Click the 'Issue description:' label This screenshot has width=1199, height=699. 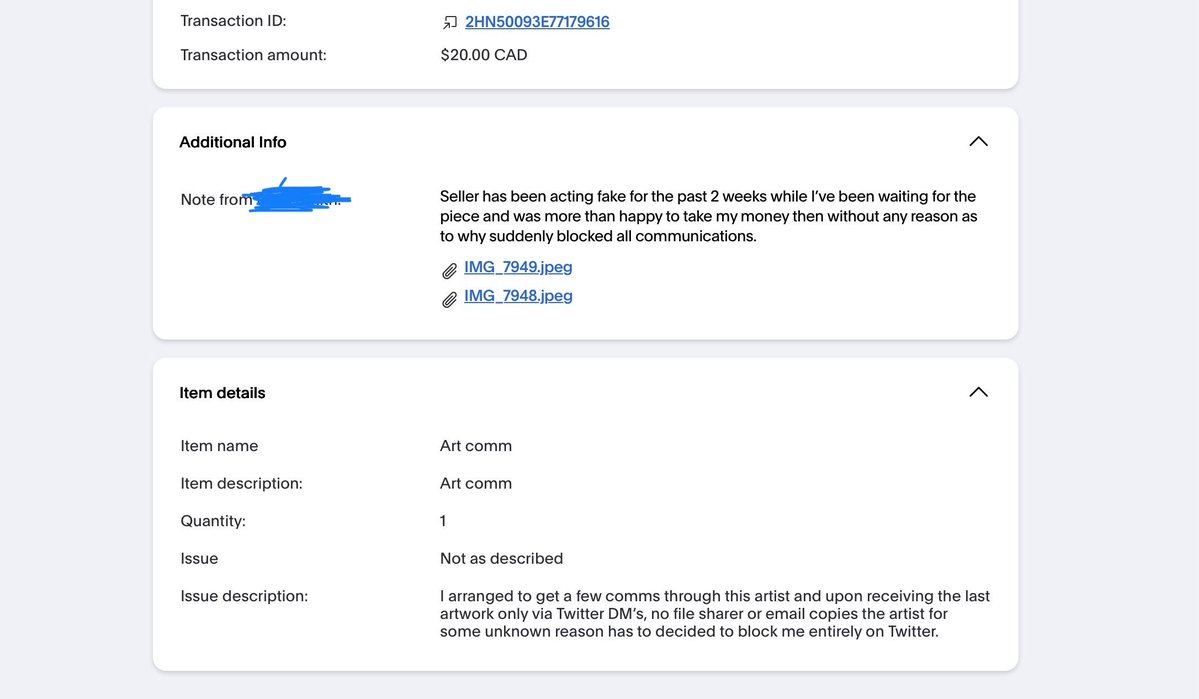(244, 596)
